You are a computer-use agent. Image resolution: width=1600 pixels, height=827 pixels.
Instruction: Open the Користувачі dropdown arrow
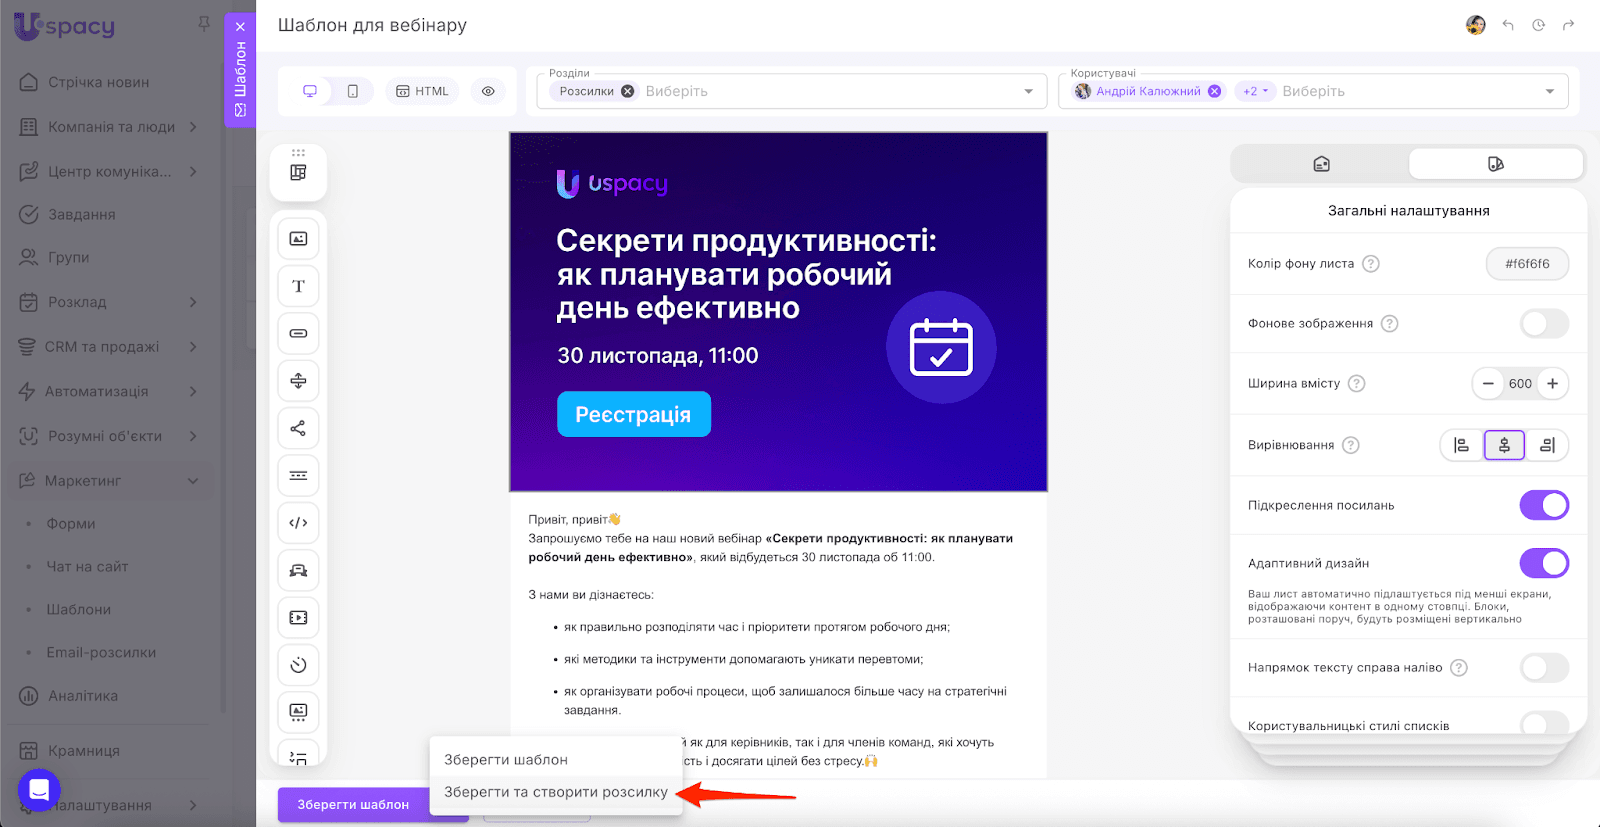point(1549,91)
